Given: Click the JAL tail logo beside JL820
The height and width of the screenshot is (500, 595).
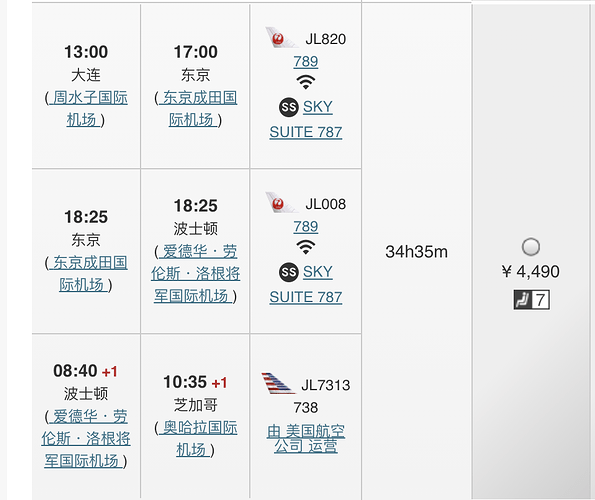Looking at the screenshot, I should [282, 37].
